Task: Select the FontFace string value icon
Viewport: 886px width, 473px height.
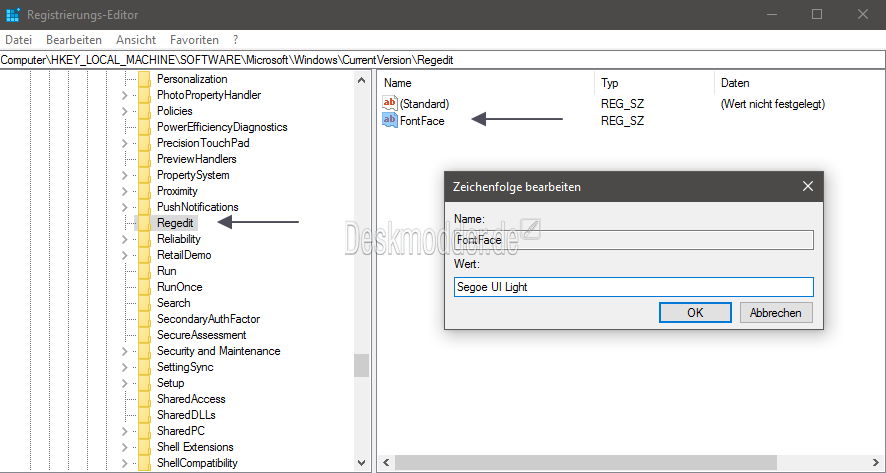Action: pos(390,120)
